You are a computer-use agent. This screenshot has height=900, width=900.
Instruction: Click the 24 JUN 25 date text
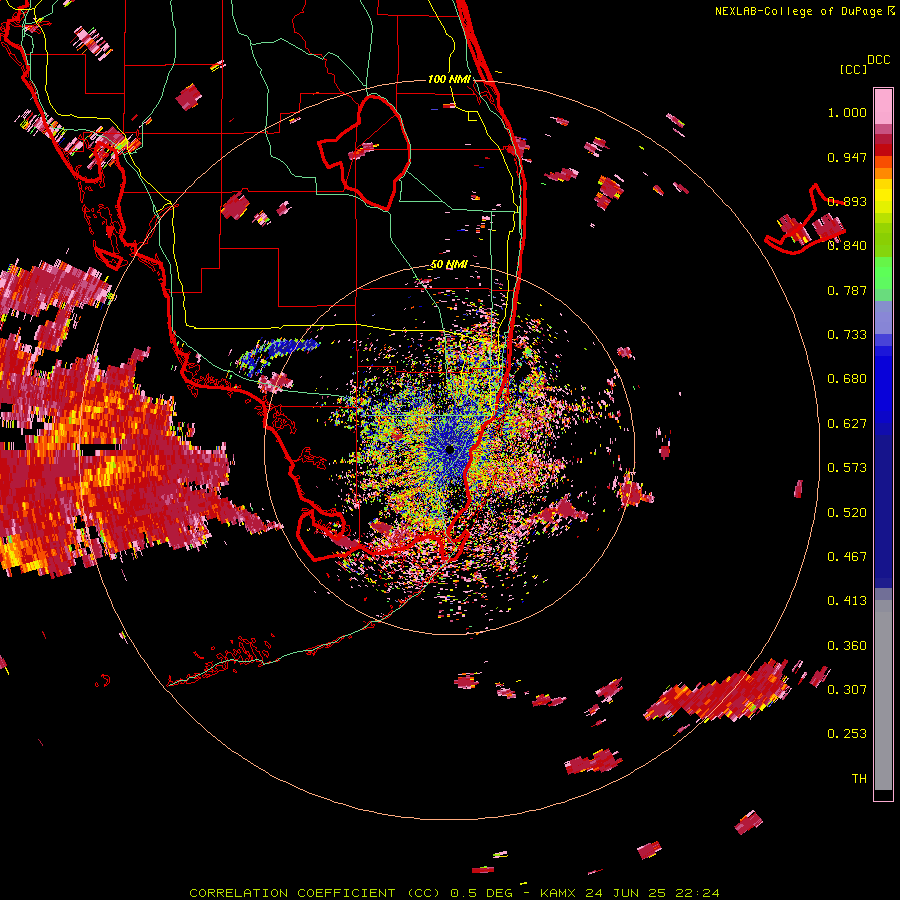[626, 893]
